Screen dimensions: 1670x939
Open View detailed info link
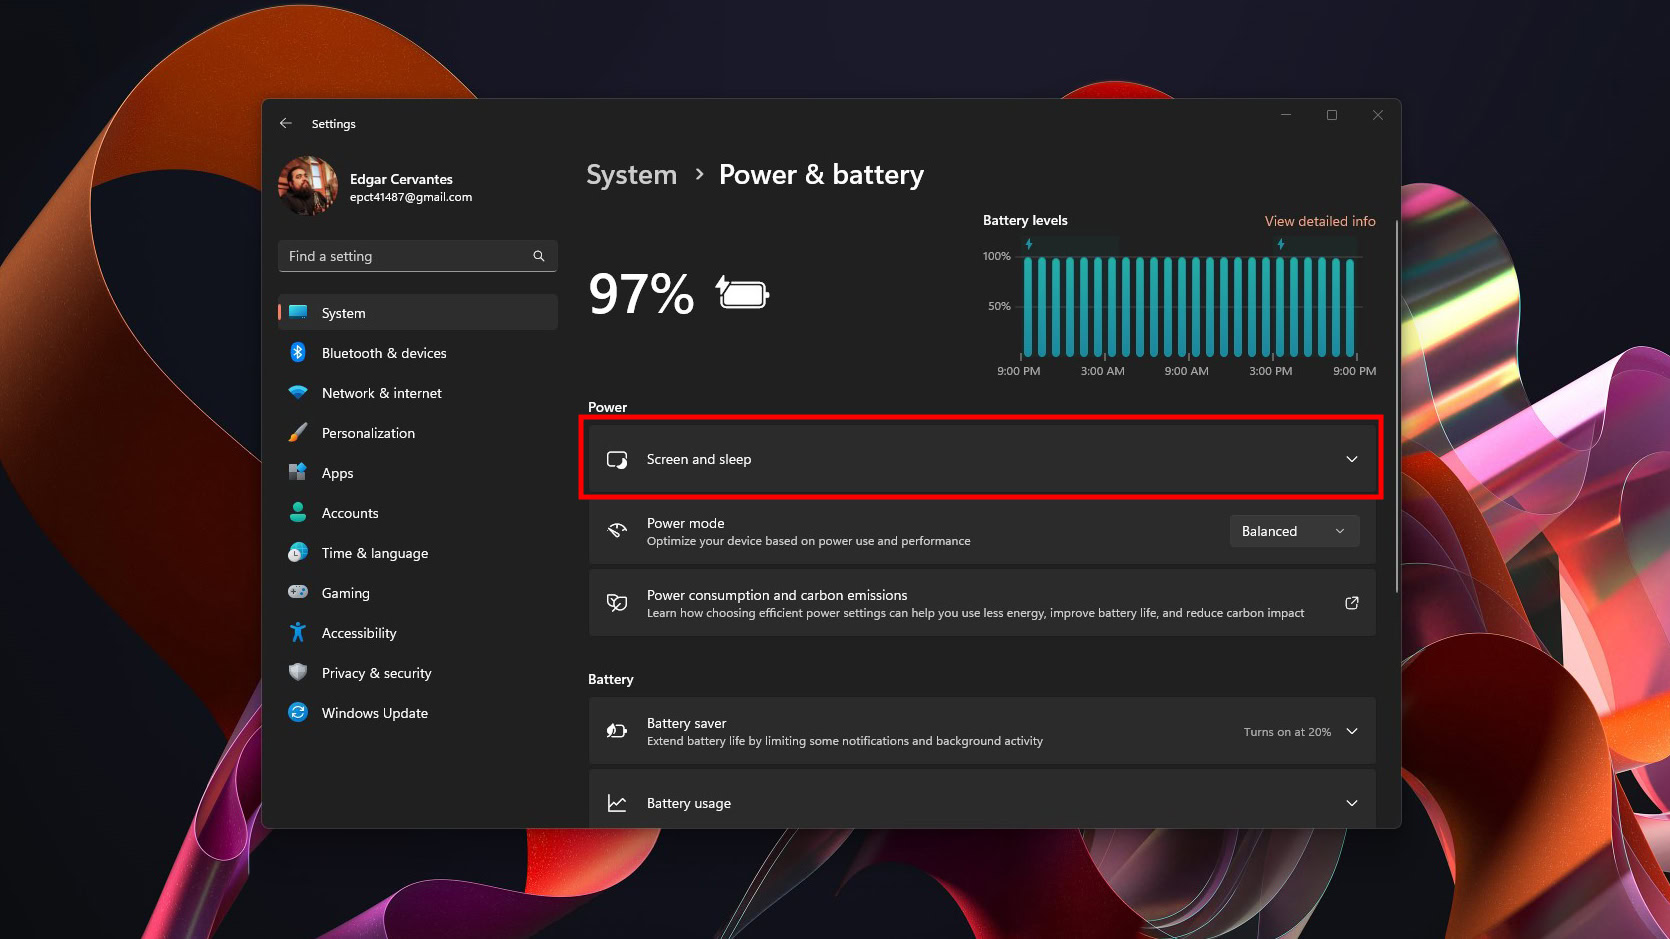tap(1320, 221)
